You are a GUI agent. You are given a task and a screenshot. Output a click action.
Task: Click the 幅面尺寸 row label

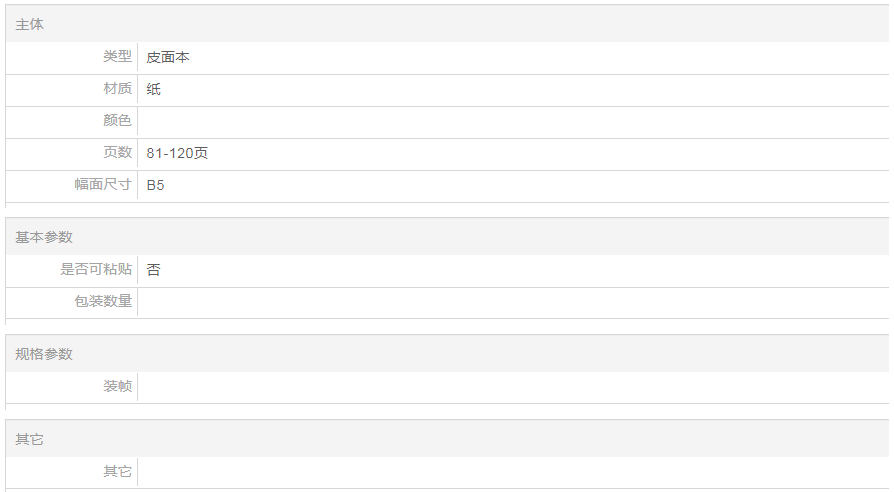pos(103,185)
